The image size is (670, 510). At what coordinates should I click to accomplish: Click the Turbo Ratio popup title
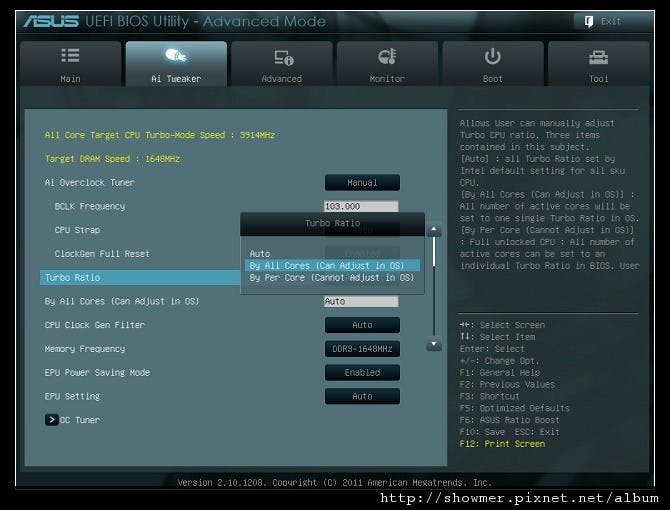(x=332, y=223)
